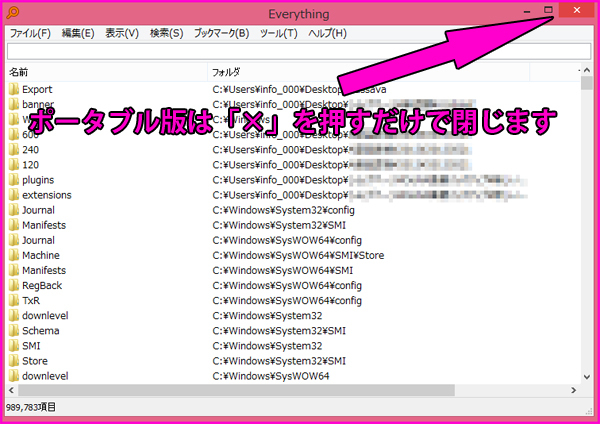The width and height of the screenshot is (600, 424).
Task: Select downlevel row in C:\Windows\SysWOW64
Action: click(293, 376)
